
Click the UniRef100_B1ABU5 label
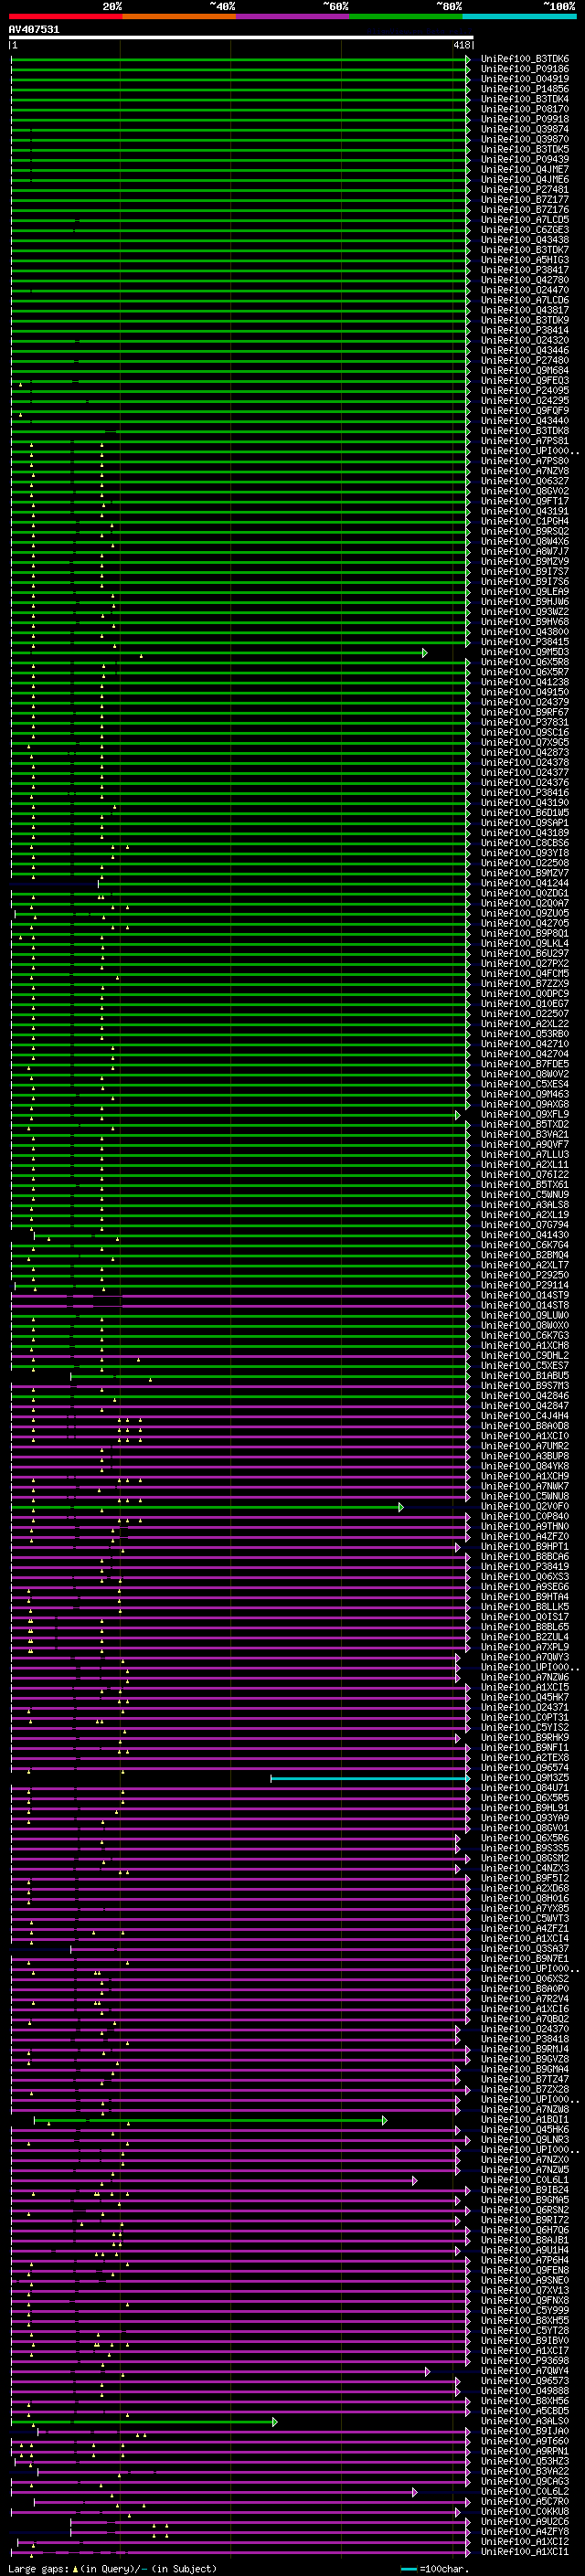[x=524, y=1375]
